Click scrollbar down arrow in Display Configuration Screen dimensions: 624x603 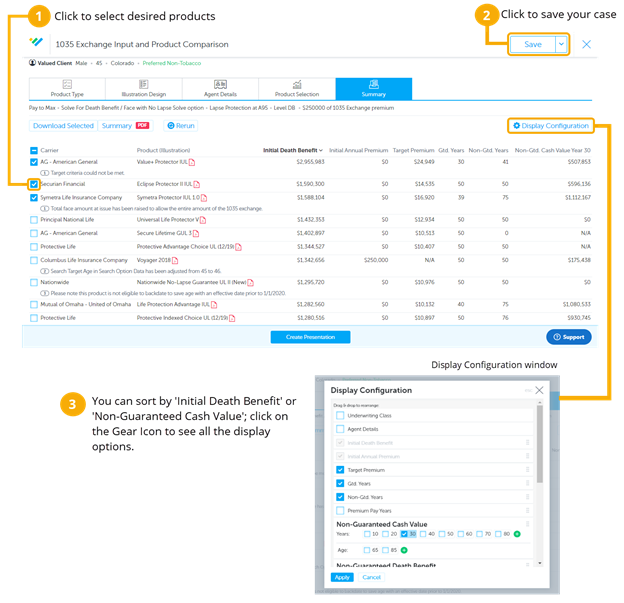pos(540,563)
